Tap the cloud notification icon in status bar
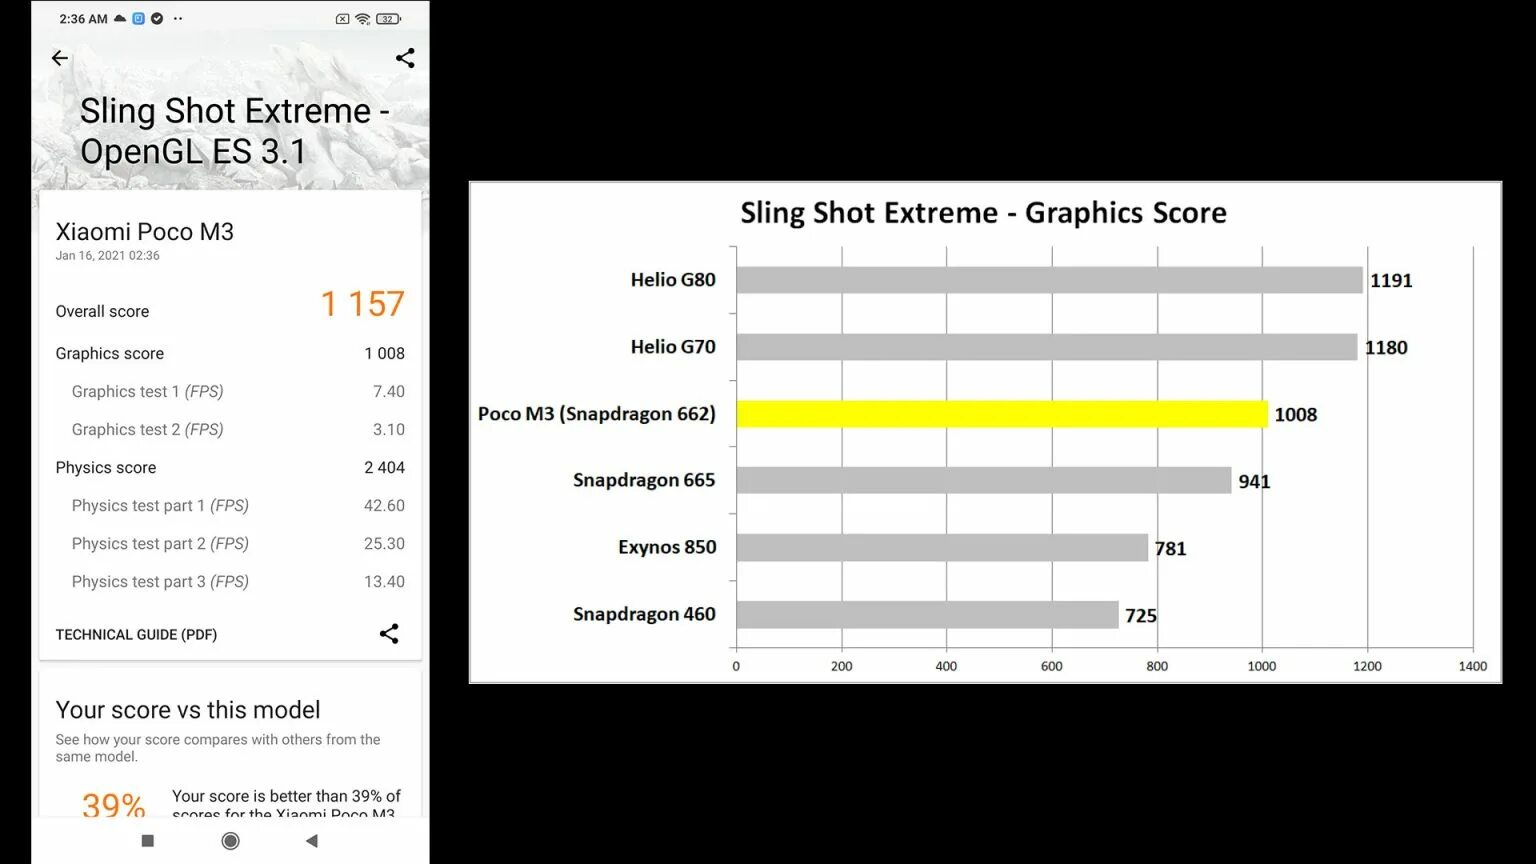 point(120,19)
